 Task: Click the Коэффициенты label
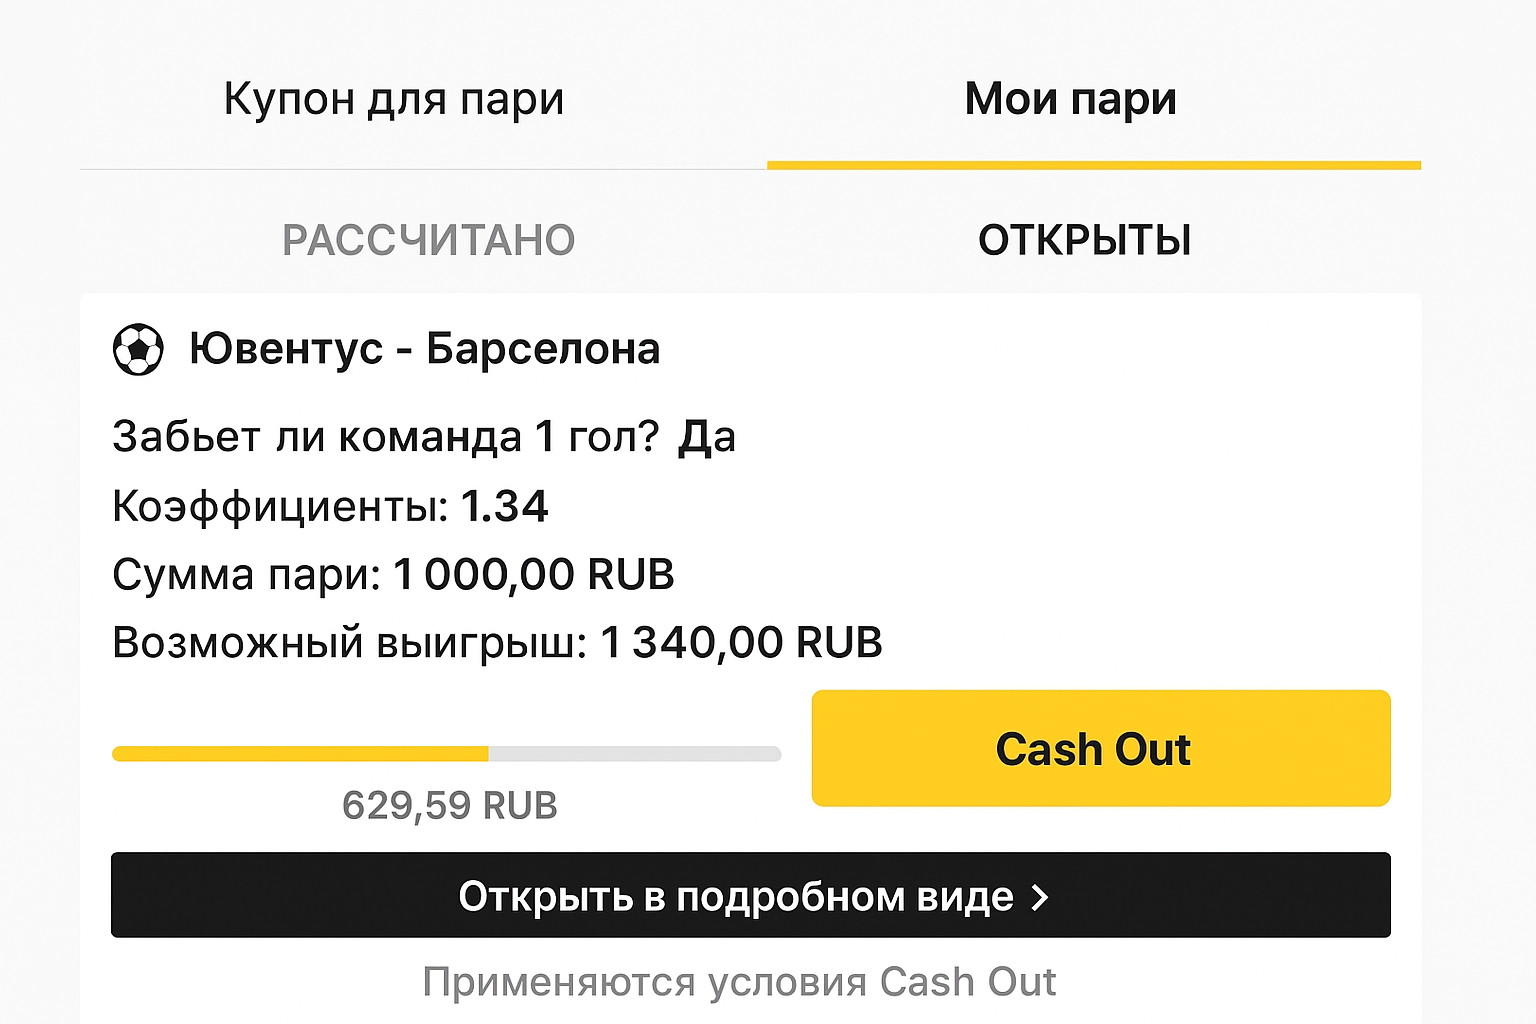tap(280, 506)
